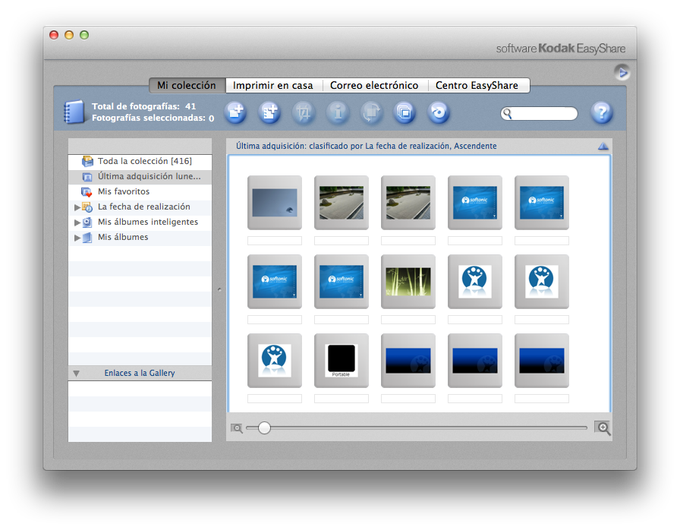
Task: Select Mis álbumes inteligentes item
Action: 140,222
